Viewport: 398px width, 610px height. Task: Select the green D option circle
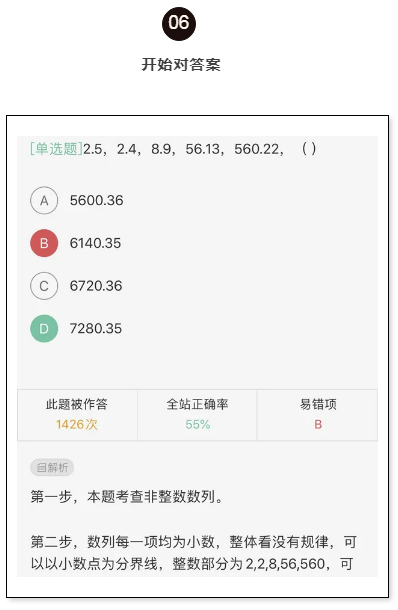[44, 329]
